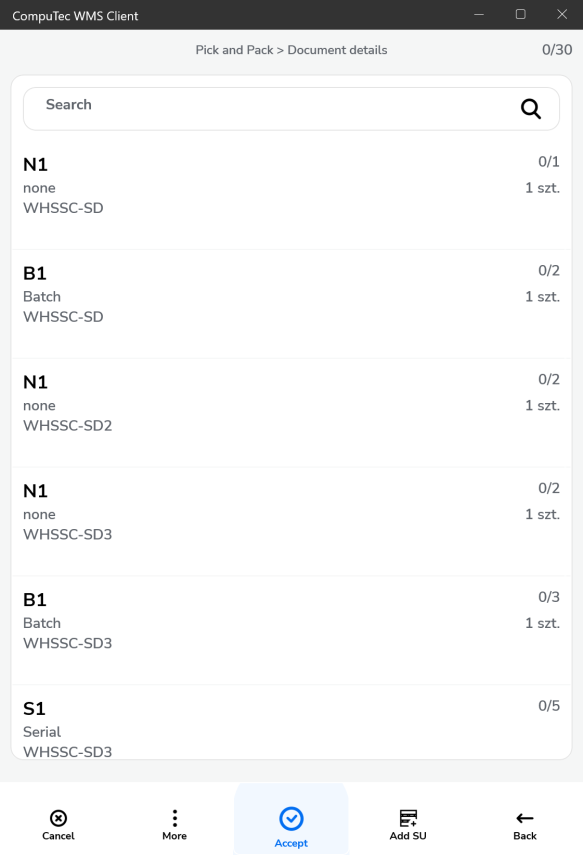The height and width of the screenshot is (855, 583).
Task: Select the N1 item in WHSSC-SD2
Action: [x=291, y=413]
